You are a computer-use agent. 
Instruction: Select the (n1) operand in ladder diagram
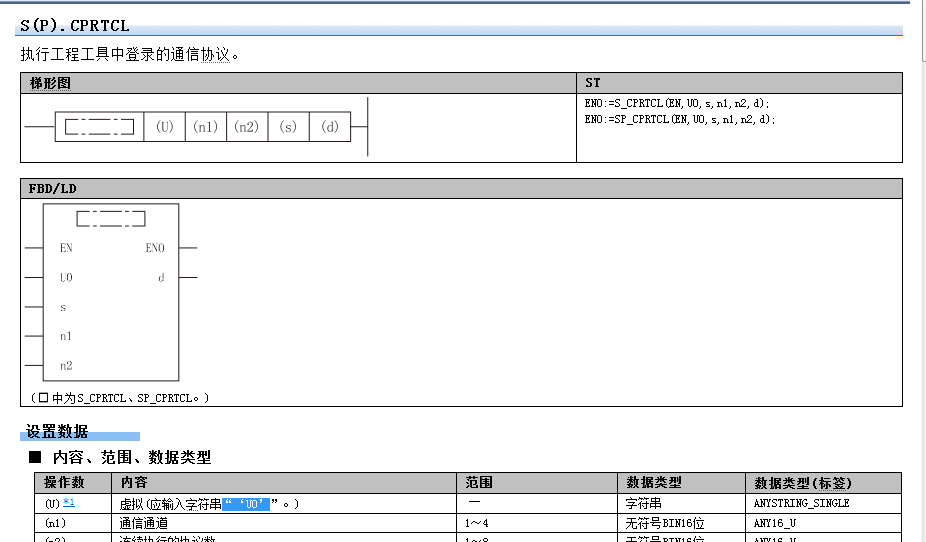pyautogui.click(x=205, y=127)
